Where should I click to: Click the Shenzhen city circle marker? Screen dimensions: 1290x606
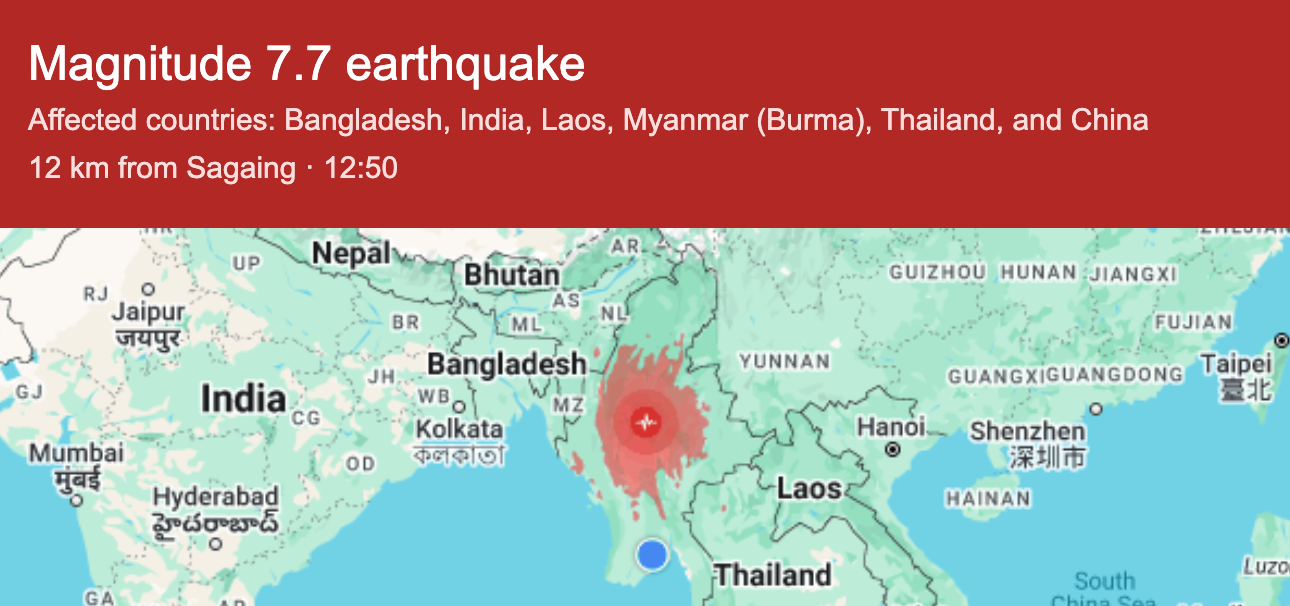coord(1096,409)
